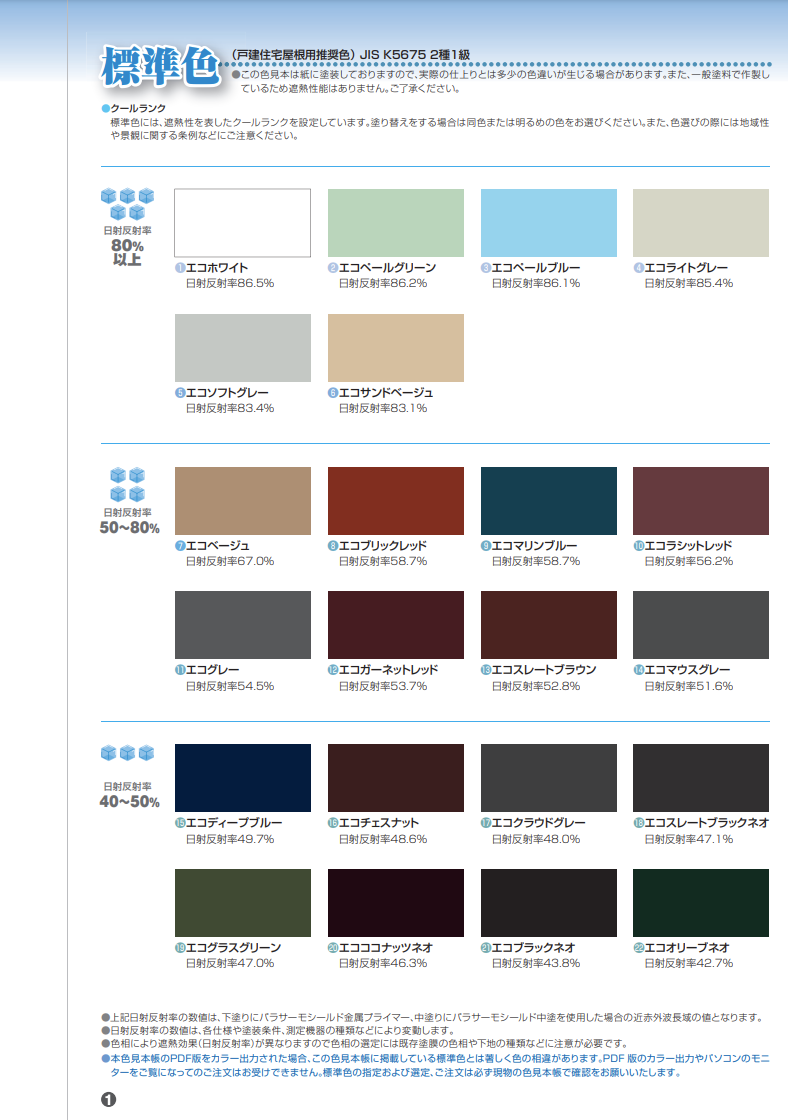Screen dimensions: 788x1120
Task: Click the 日射反射率42.7% text under エコオリーブネオ
Action: pos(688,963)
